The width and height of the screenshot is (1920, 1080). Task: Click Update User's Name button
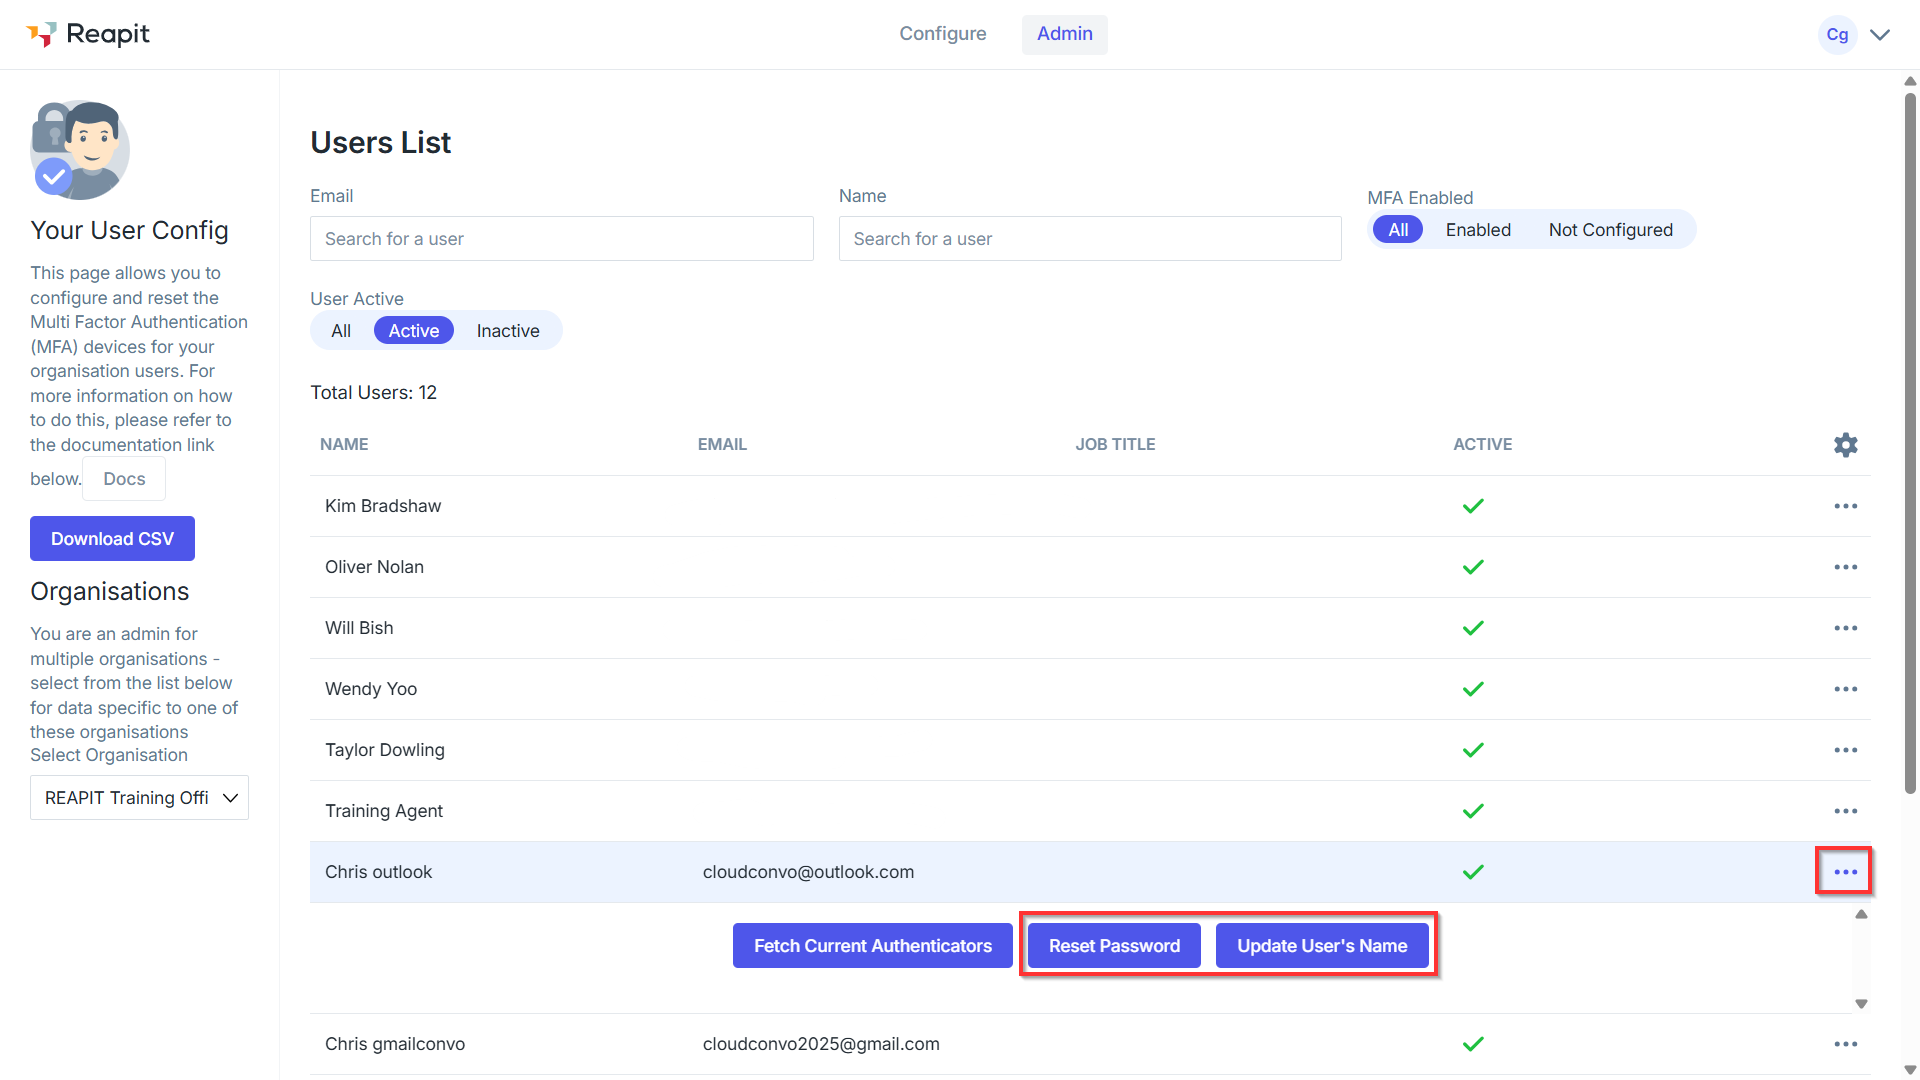tap(1322, 946)
